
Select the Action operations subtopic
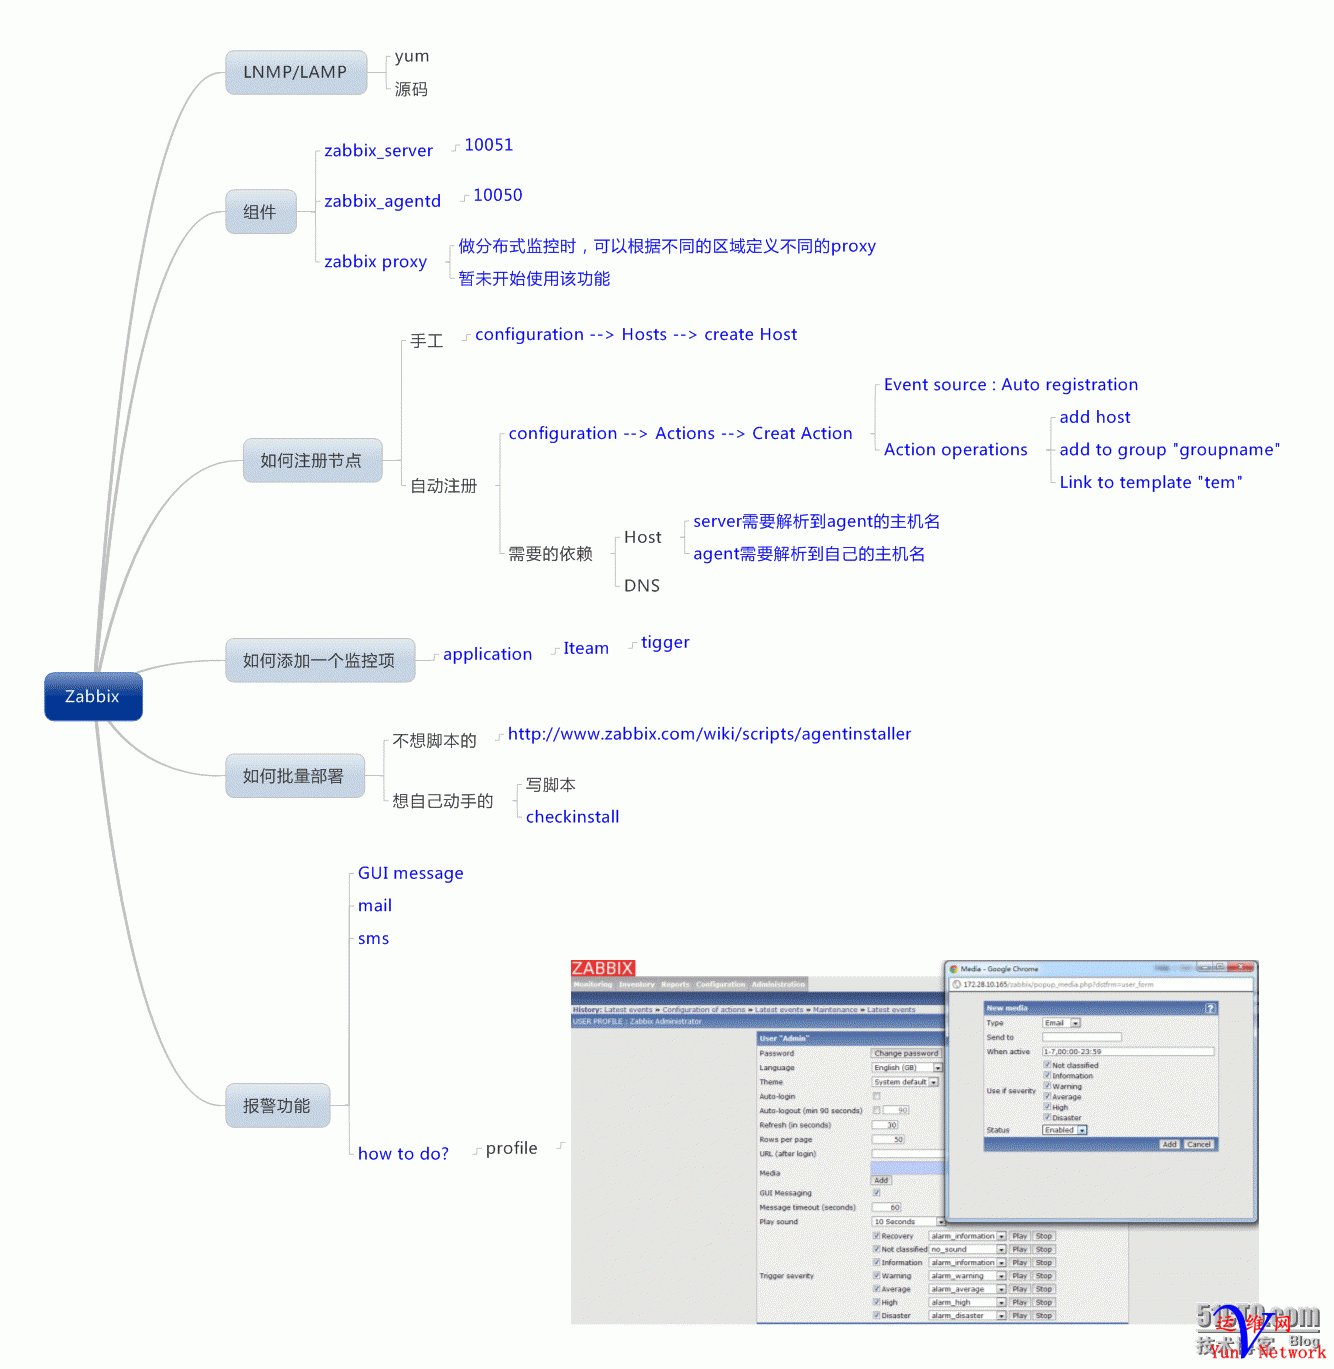(x=955, y=450)
